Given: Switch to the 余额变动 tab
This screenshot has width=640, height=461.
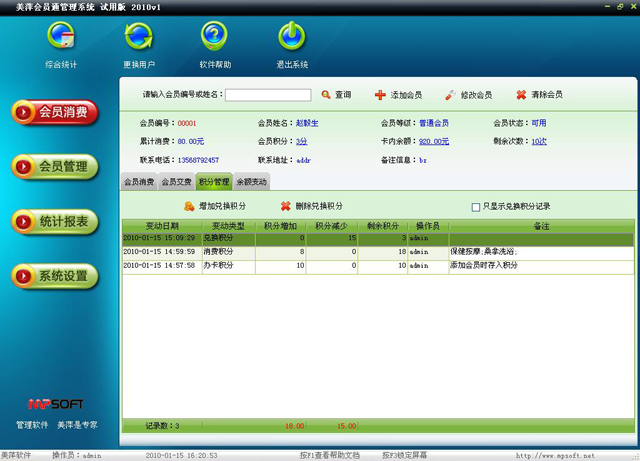Looking at the screenshot, I should click(251, 182).
